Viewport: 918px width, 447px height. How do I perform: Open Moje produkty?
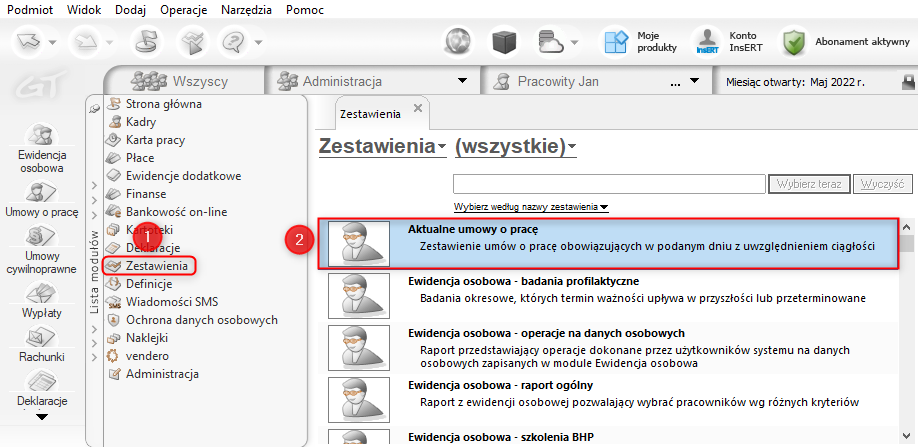click(x=640, y=42)
